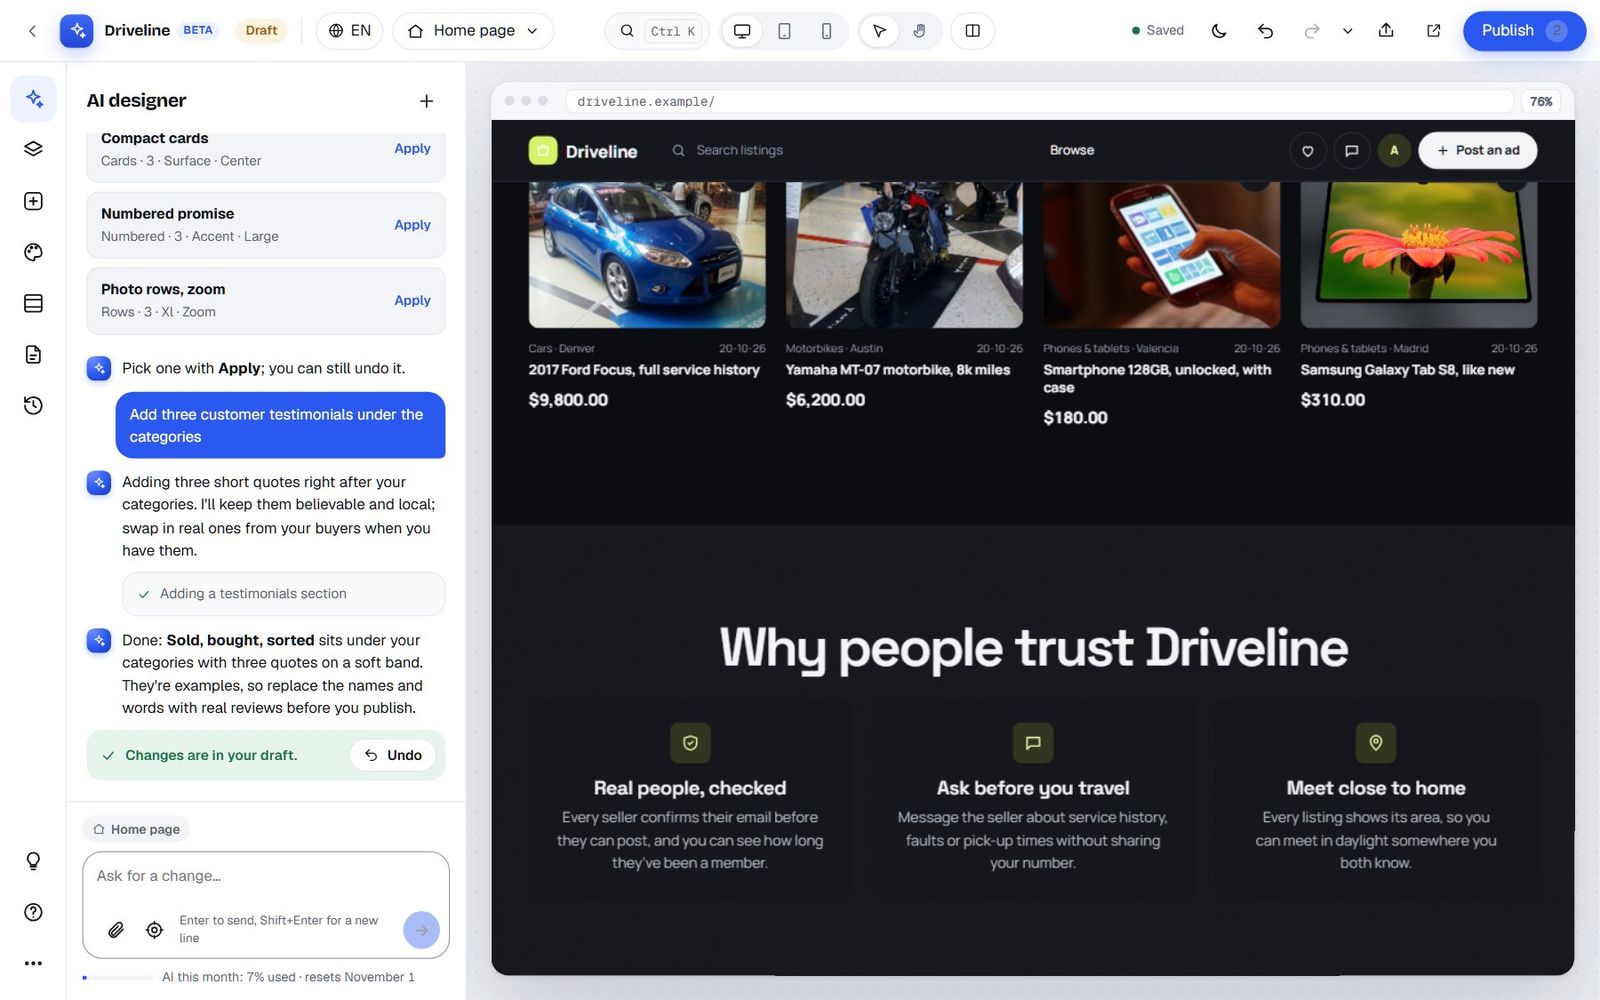Image resolution: width=1600 pixels, height=1000 pixels.
Task: Click the undo arrow in top toolbar
Action: click(1265, 30)
